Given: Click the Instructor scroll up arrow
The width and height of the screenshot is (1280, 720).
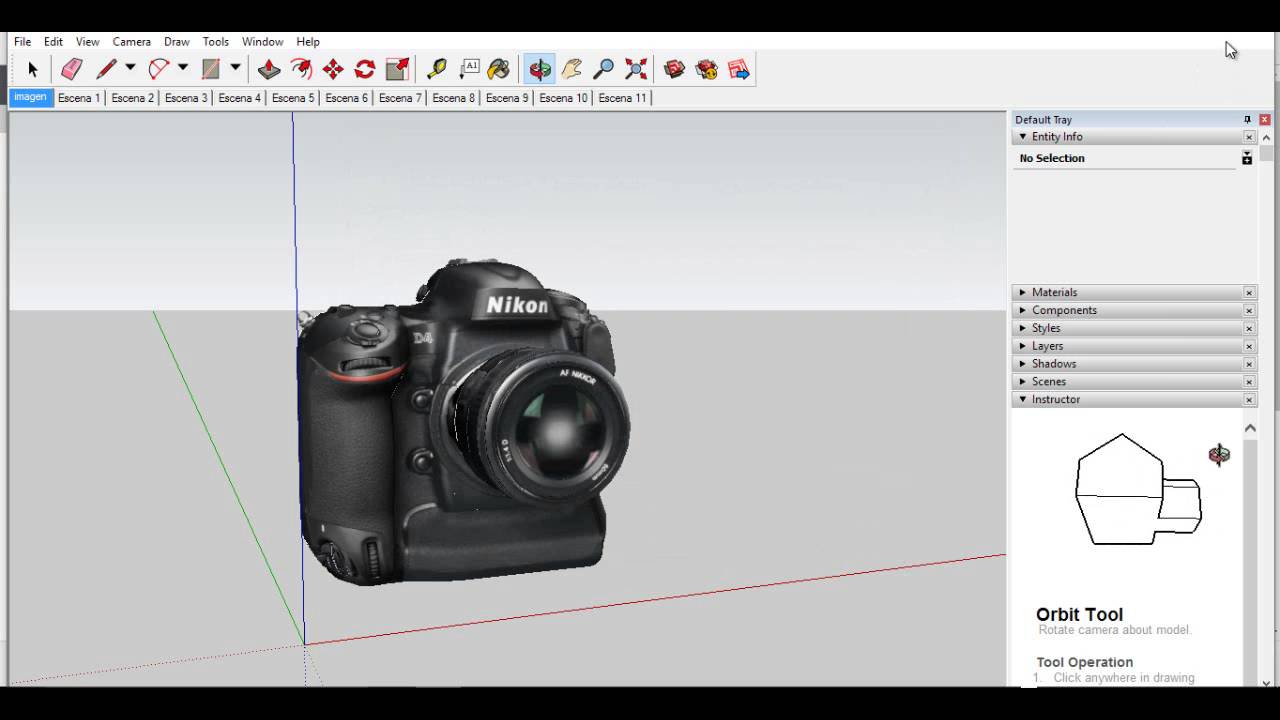Looking at the screenshot, I should click(1250, 428).
